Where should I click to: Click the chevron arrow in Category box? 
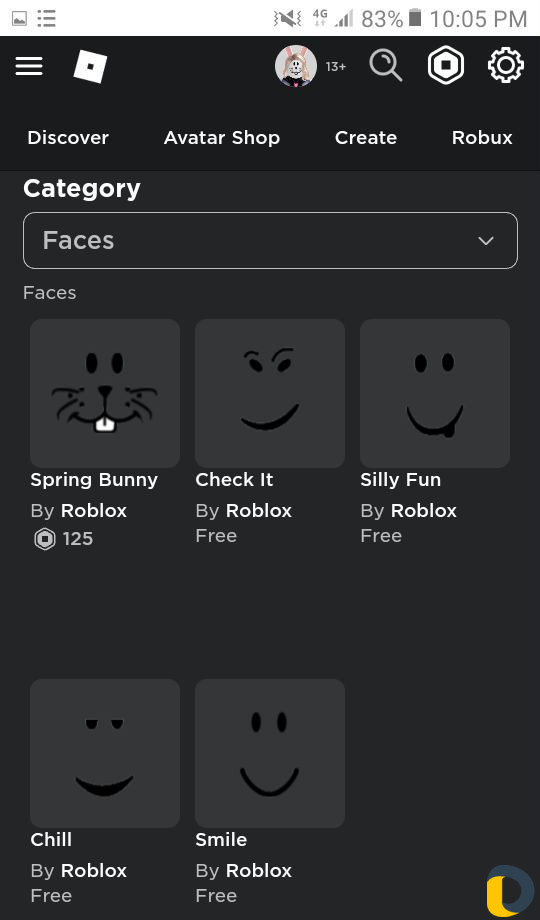click(485, 241)
